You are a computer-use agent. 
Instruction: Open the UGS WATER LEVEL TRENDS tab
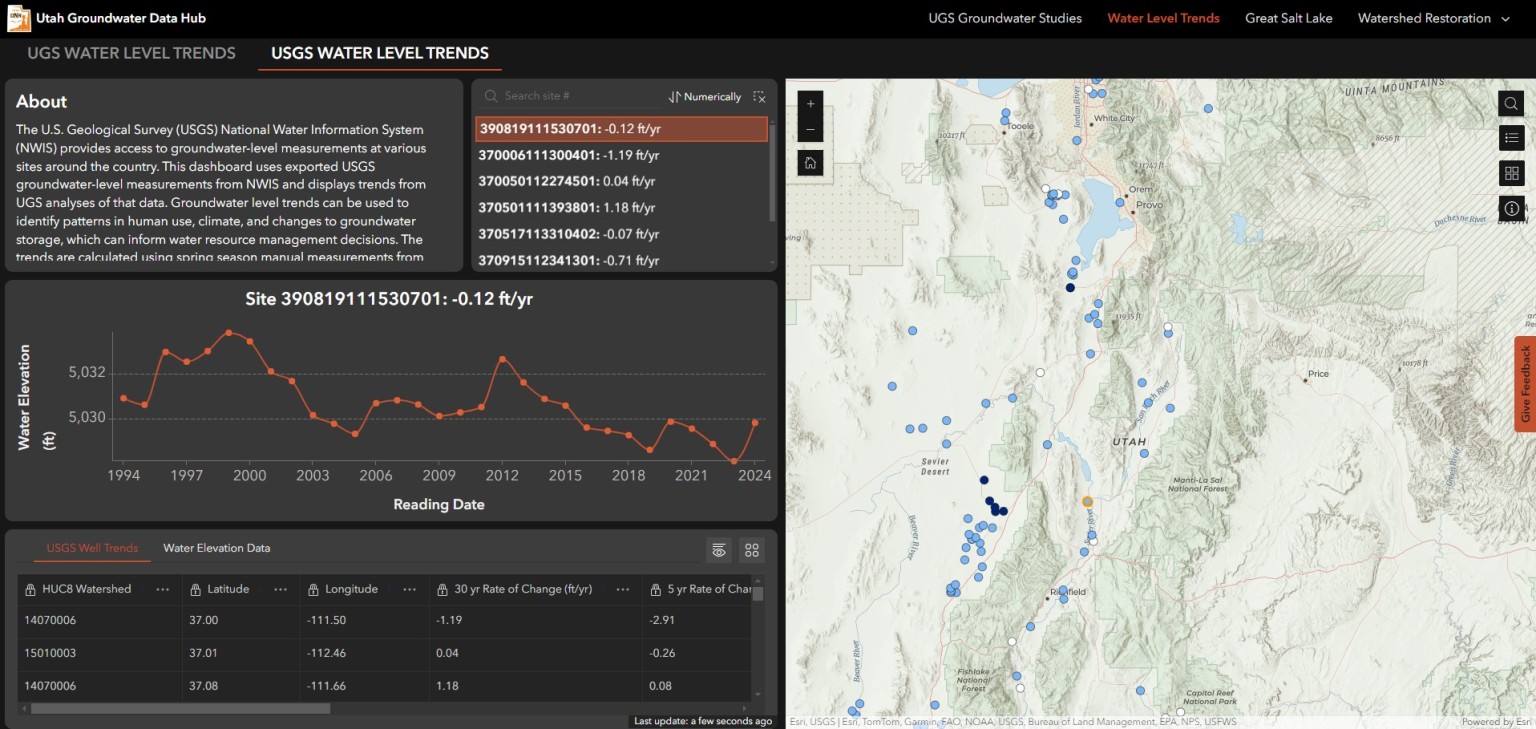click(131, 52)
